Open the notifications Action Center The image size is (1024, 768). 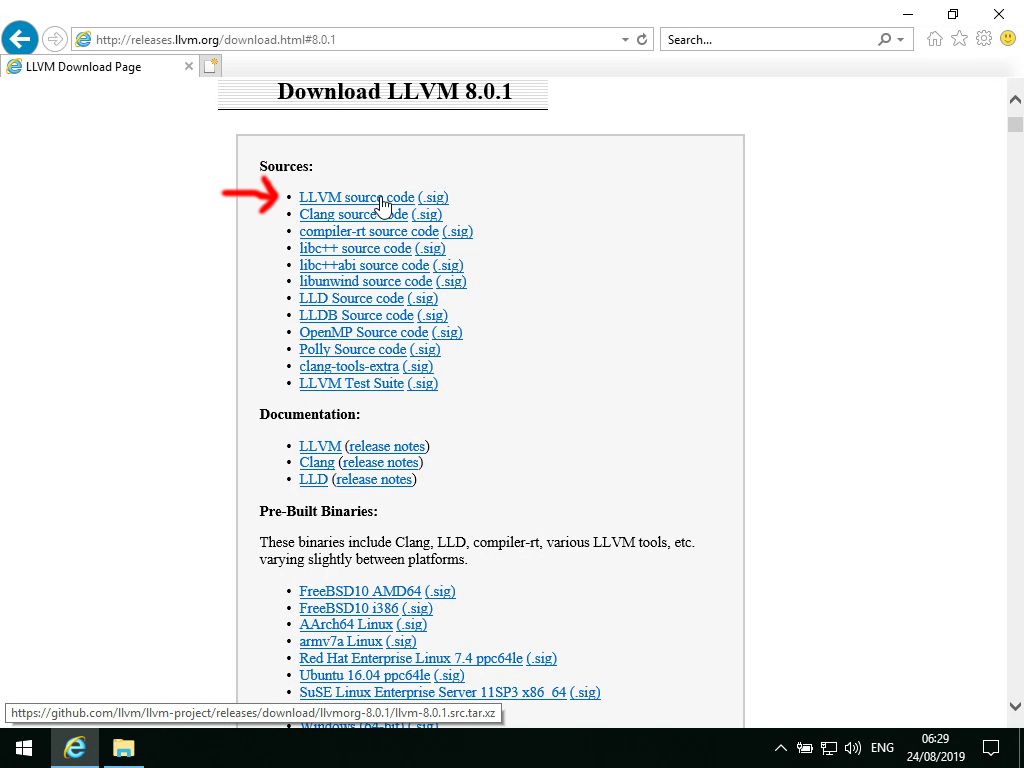[990, 747]
